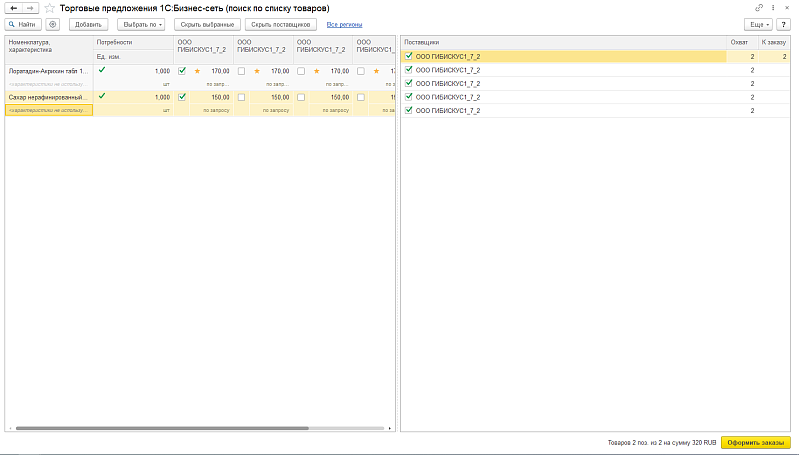Click the link icon in the title bar
This screenshot has height=455, width=799.
point(759,8)
